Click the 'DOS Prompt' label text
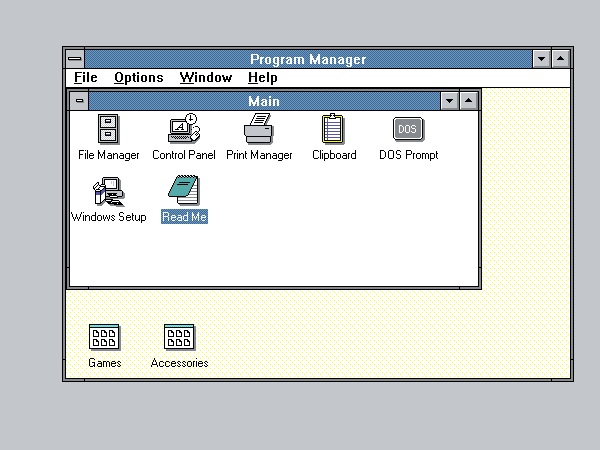 (408, 155)
